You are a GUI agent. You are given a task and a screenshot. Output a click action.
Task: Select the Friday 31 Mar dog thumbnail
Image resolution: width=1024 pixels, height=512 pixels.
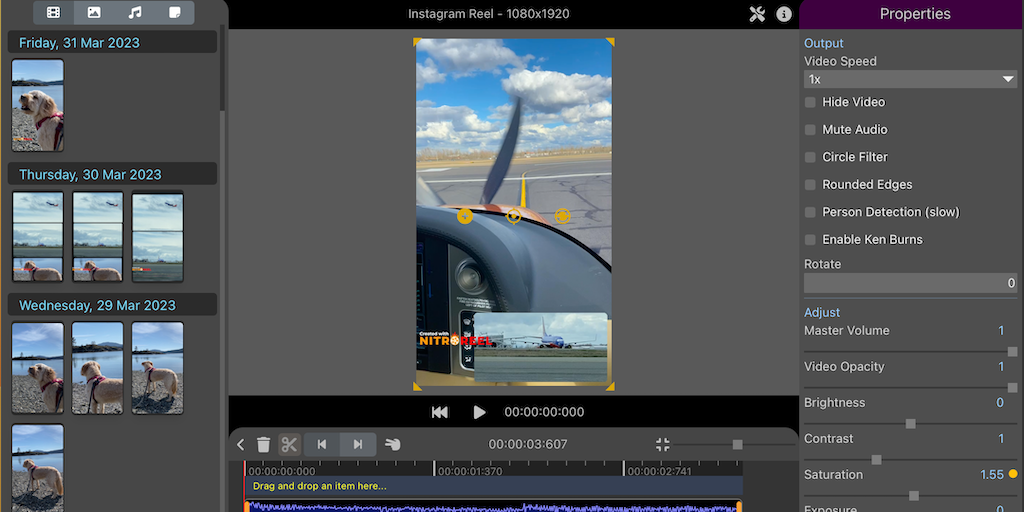pyautogui.click(x=38, y=105)
